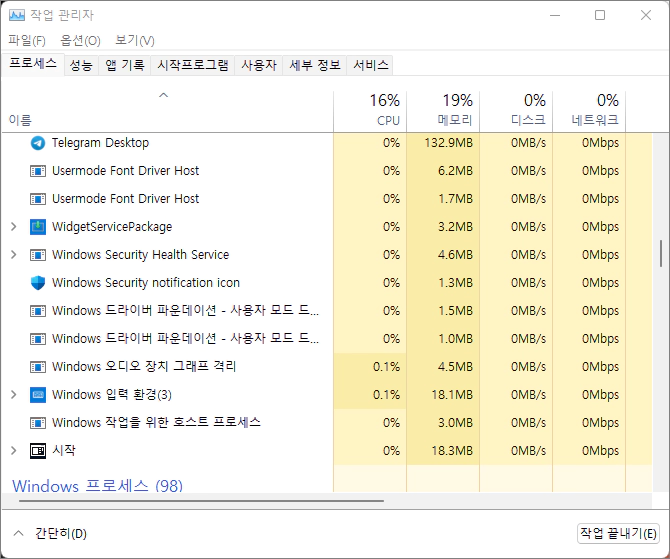670x559 pixels.
Task: Select the WidgetServicePackage process name
Action: point(112,227)
